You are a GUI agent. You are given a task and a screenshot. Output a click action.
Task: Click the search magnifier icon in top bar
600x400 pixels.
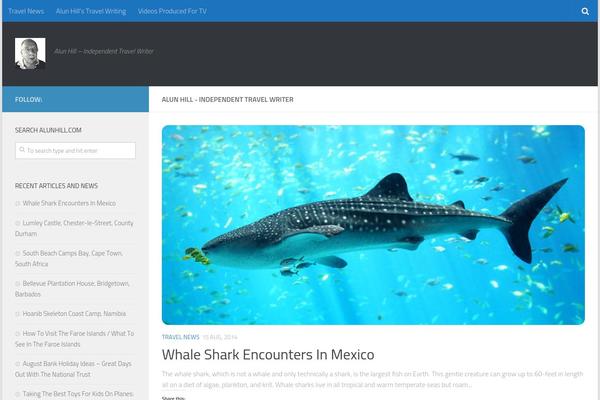click(585, 11)
